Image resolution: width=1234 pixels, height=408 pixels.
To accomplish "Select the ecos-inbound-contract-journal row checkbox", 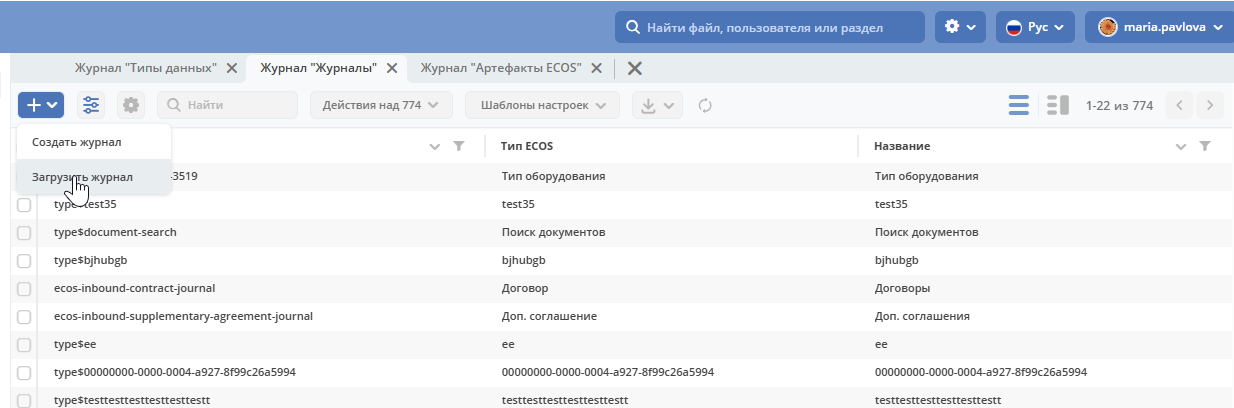I will coord(25,288).
